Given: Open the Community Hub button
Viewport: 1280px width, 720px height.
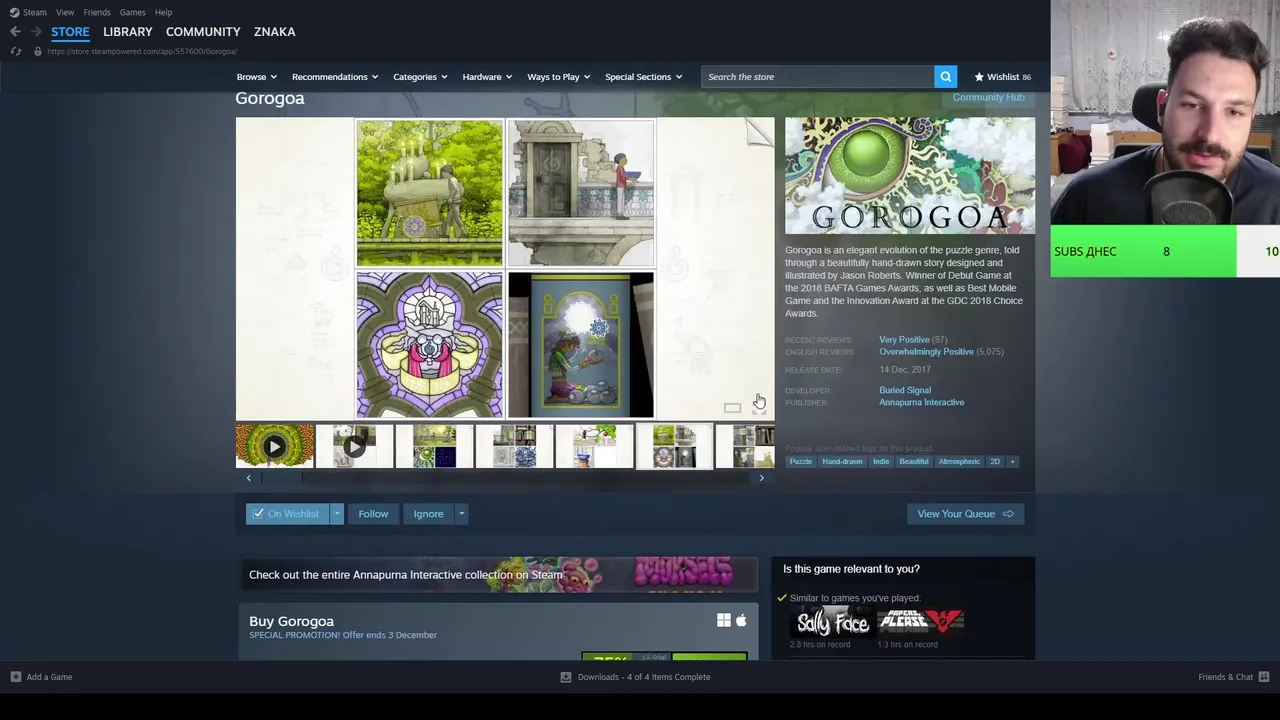Looking at the screenshot, I should pos(988,98).
